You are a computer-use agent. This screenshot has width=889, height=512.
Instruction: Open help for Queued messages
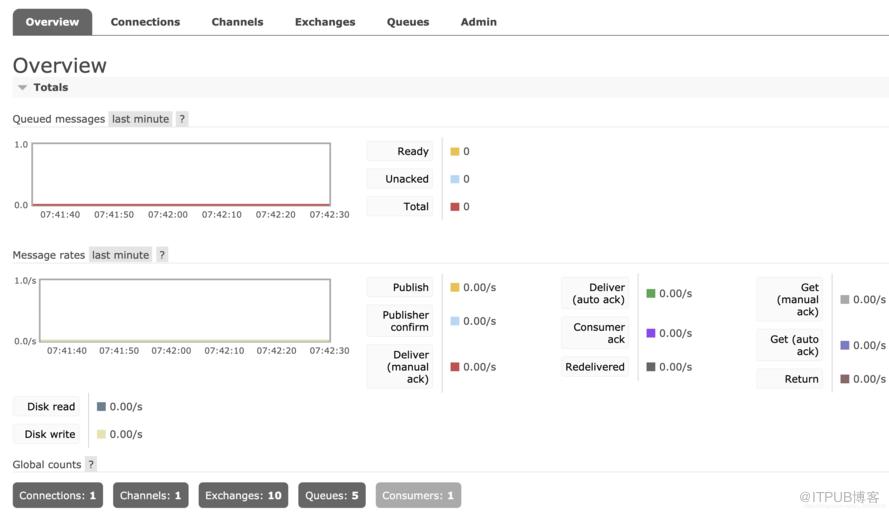182,119
